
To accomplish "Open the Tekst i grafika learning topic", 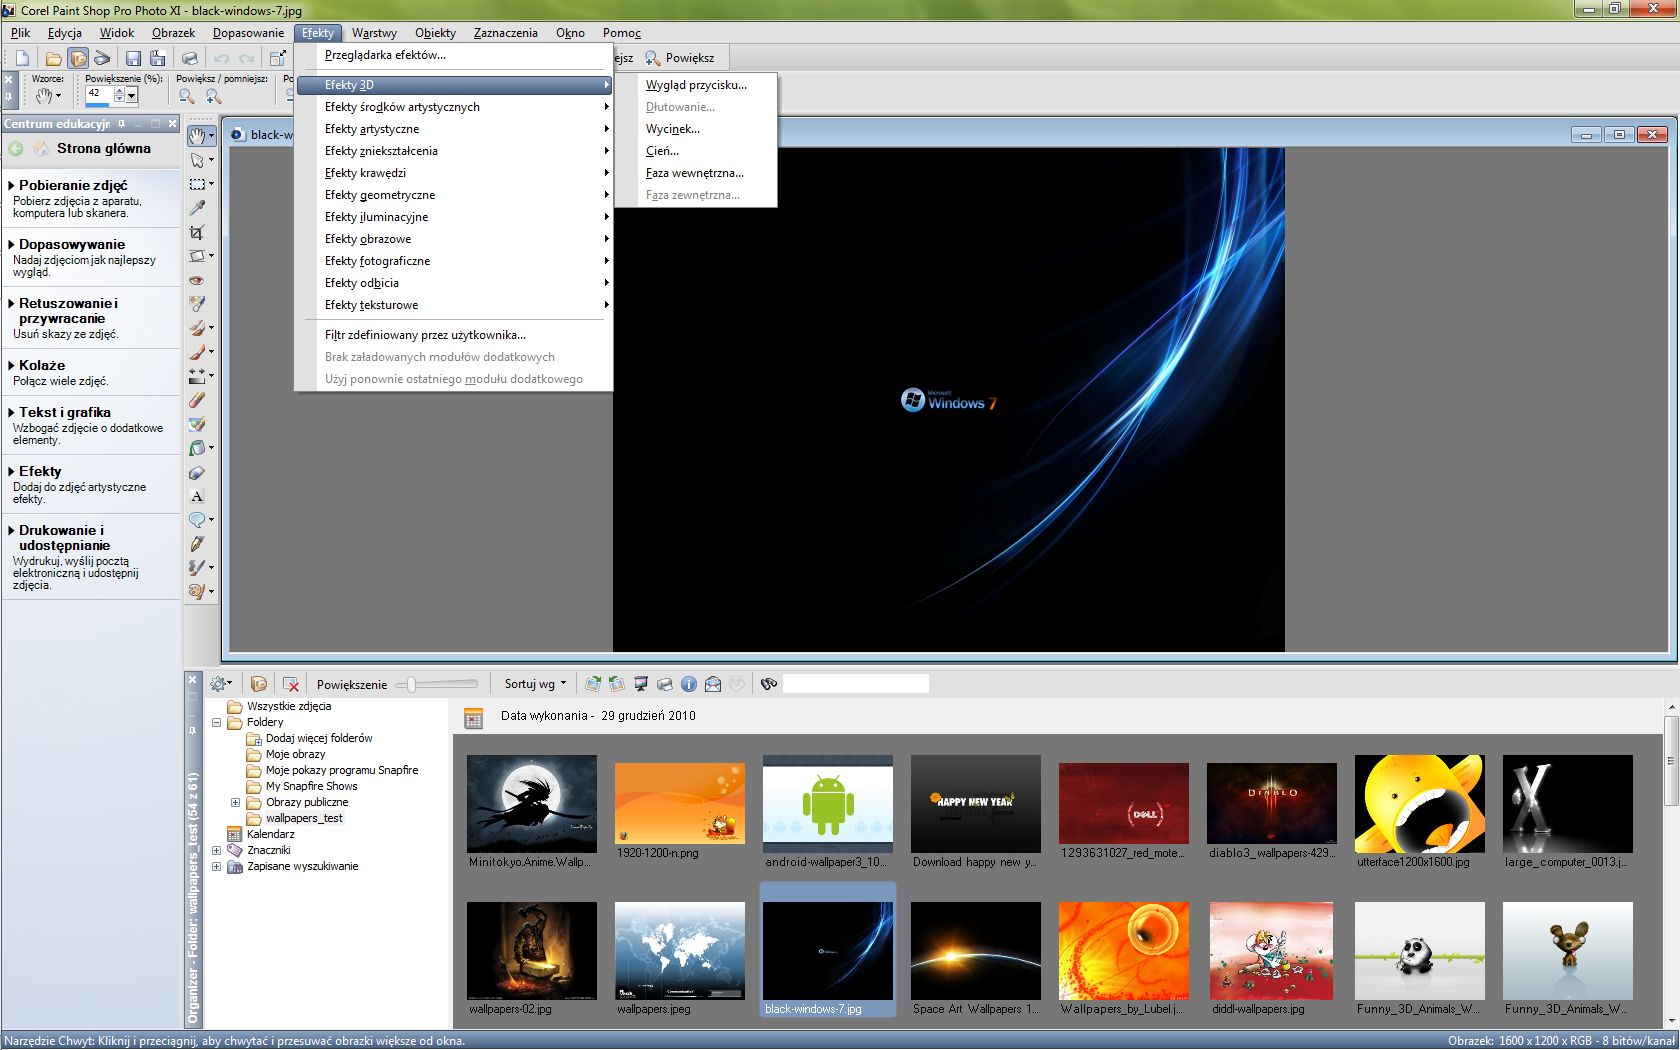I will [x=64, y=412].
